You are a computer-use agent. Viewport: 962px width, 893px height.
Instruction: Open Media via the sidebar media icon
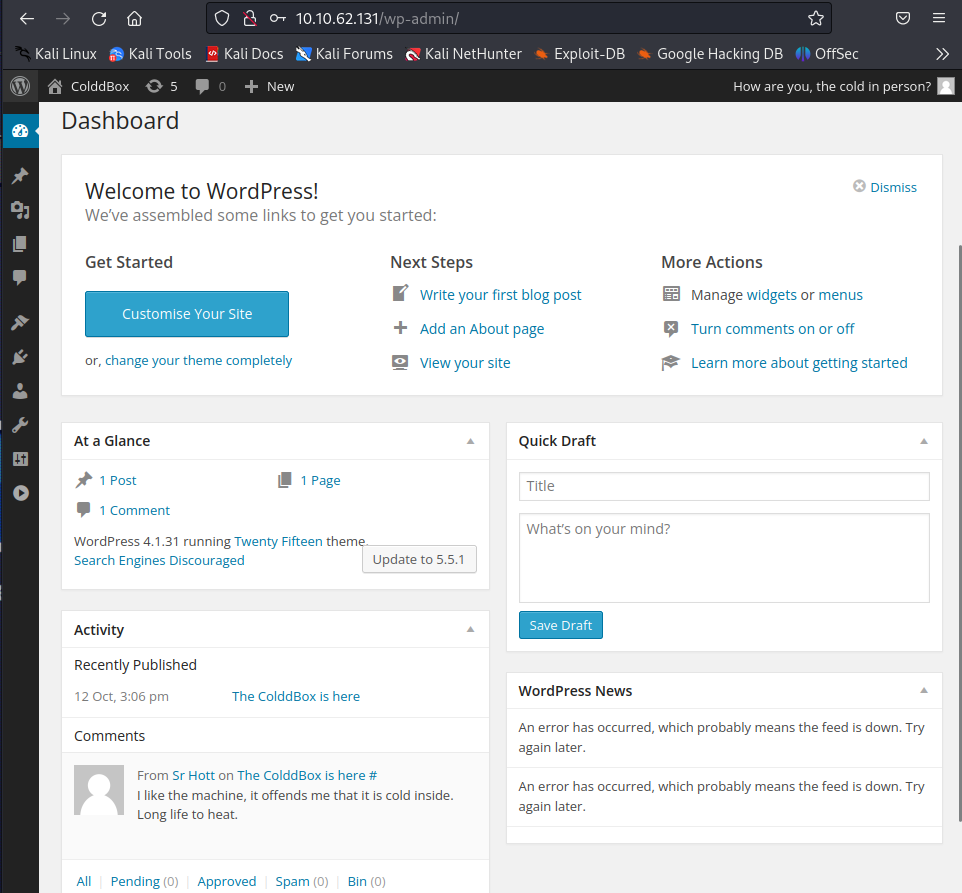pos(20,210)
